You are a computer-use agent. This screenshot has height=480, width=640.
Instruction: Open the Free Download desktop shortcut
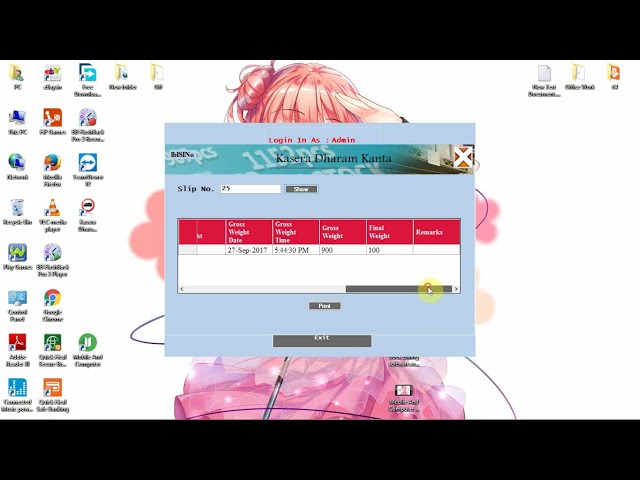point(87,80)
